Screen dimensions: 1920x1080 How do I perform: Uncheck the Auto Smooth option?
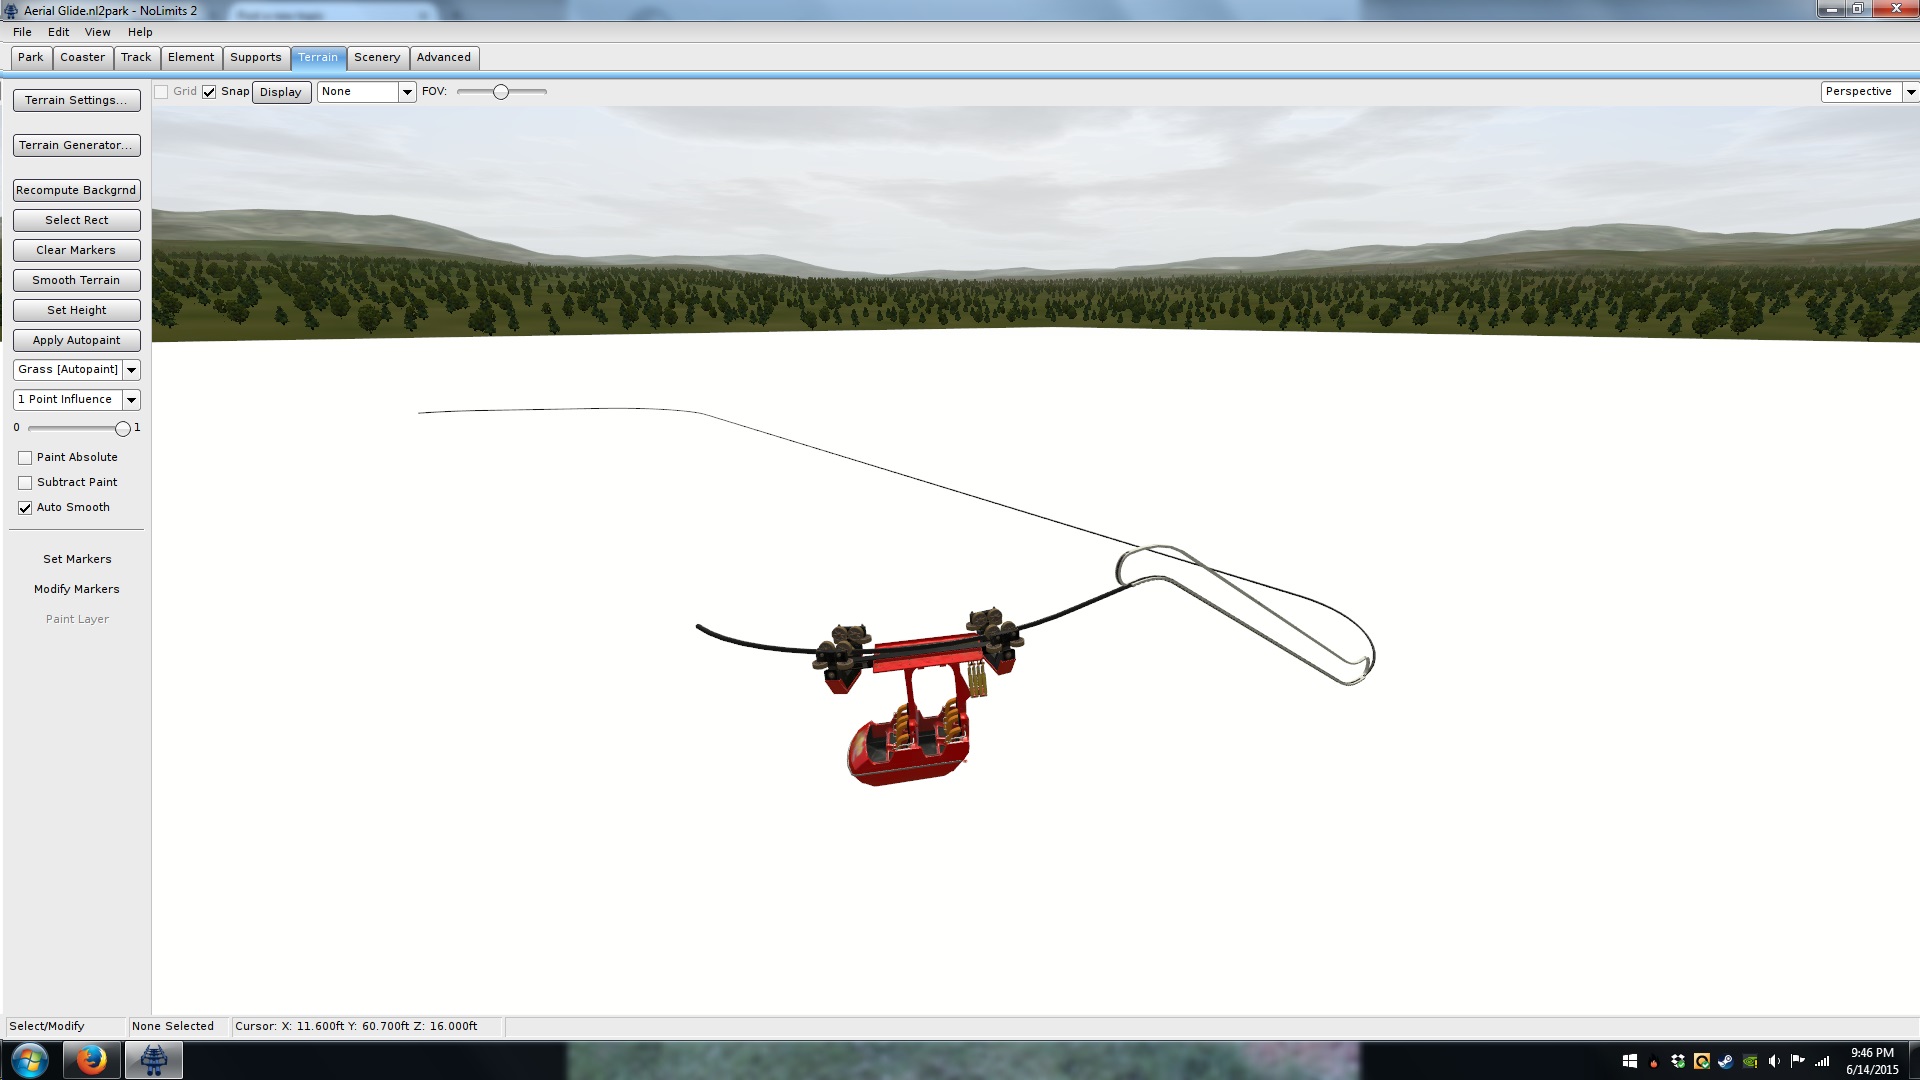point(25,508)
